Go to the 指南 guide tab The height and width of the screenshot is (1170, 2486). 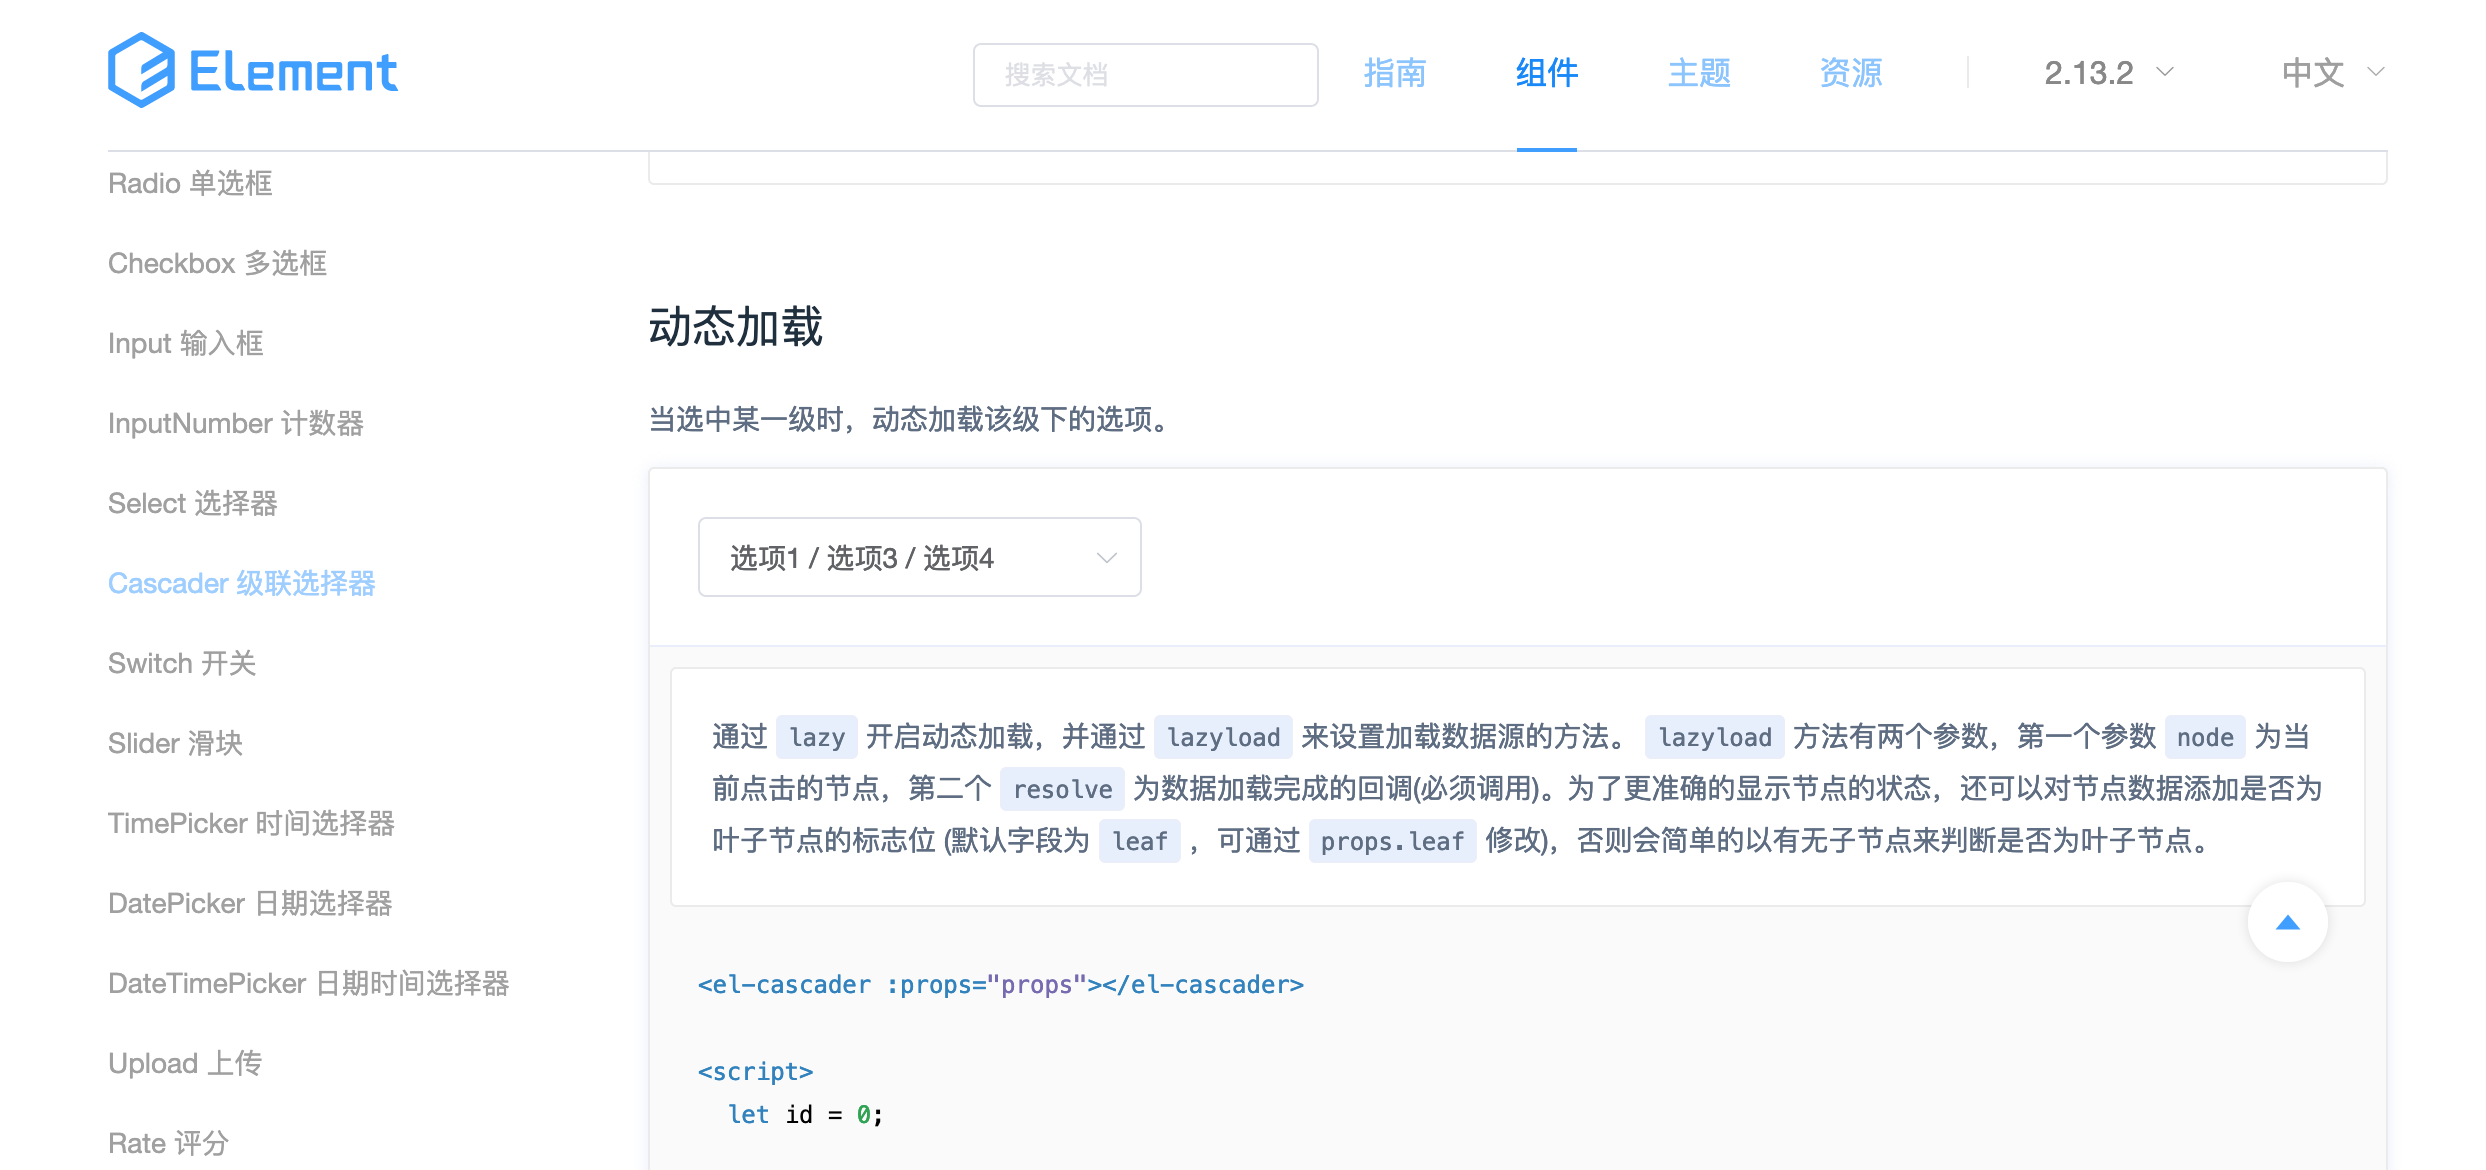point(1394,73)
